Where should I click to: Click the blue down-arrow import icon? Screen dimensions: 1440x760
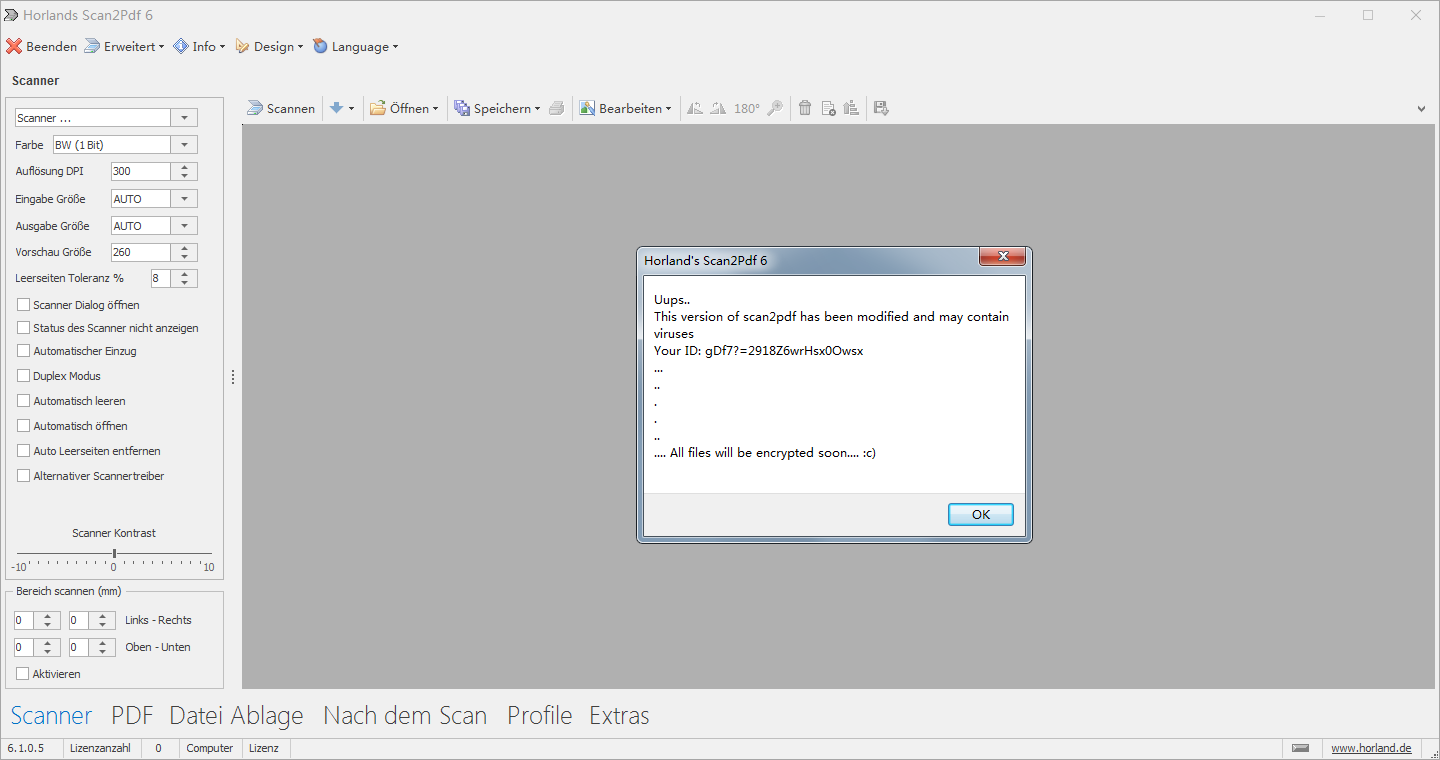pos(336,108)
